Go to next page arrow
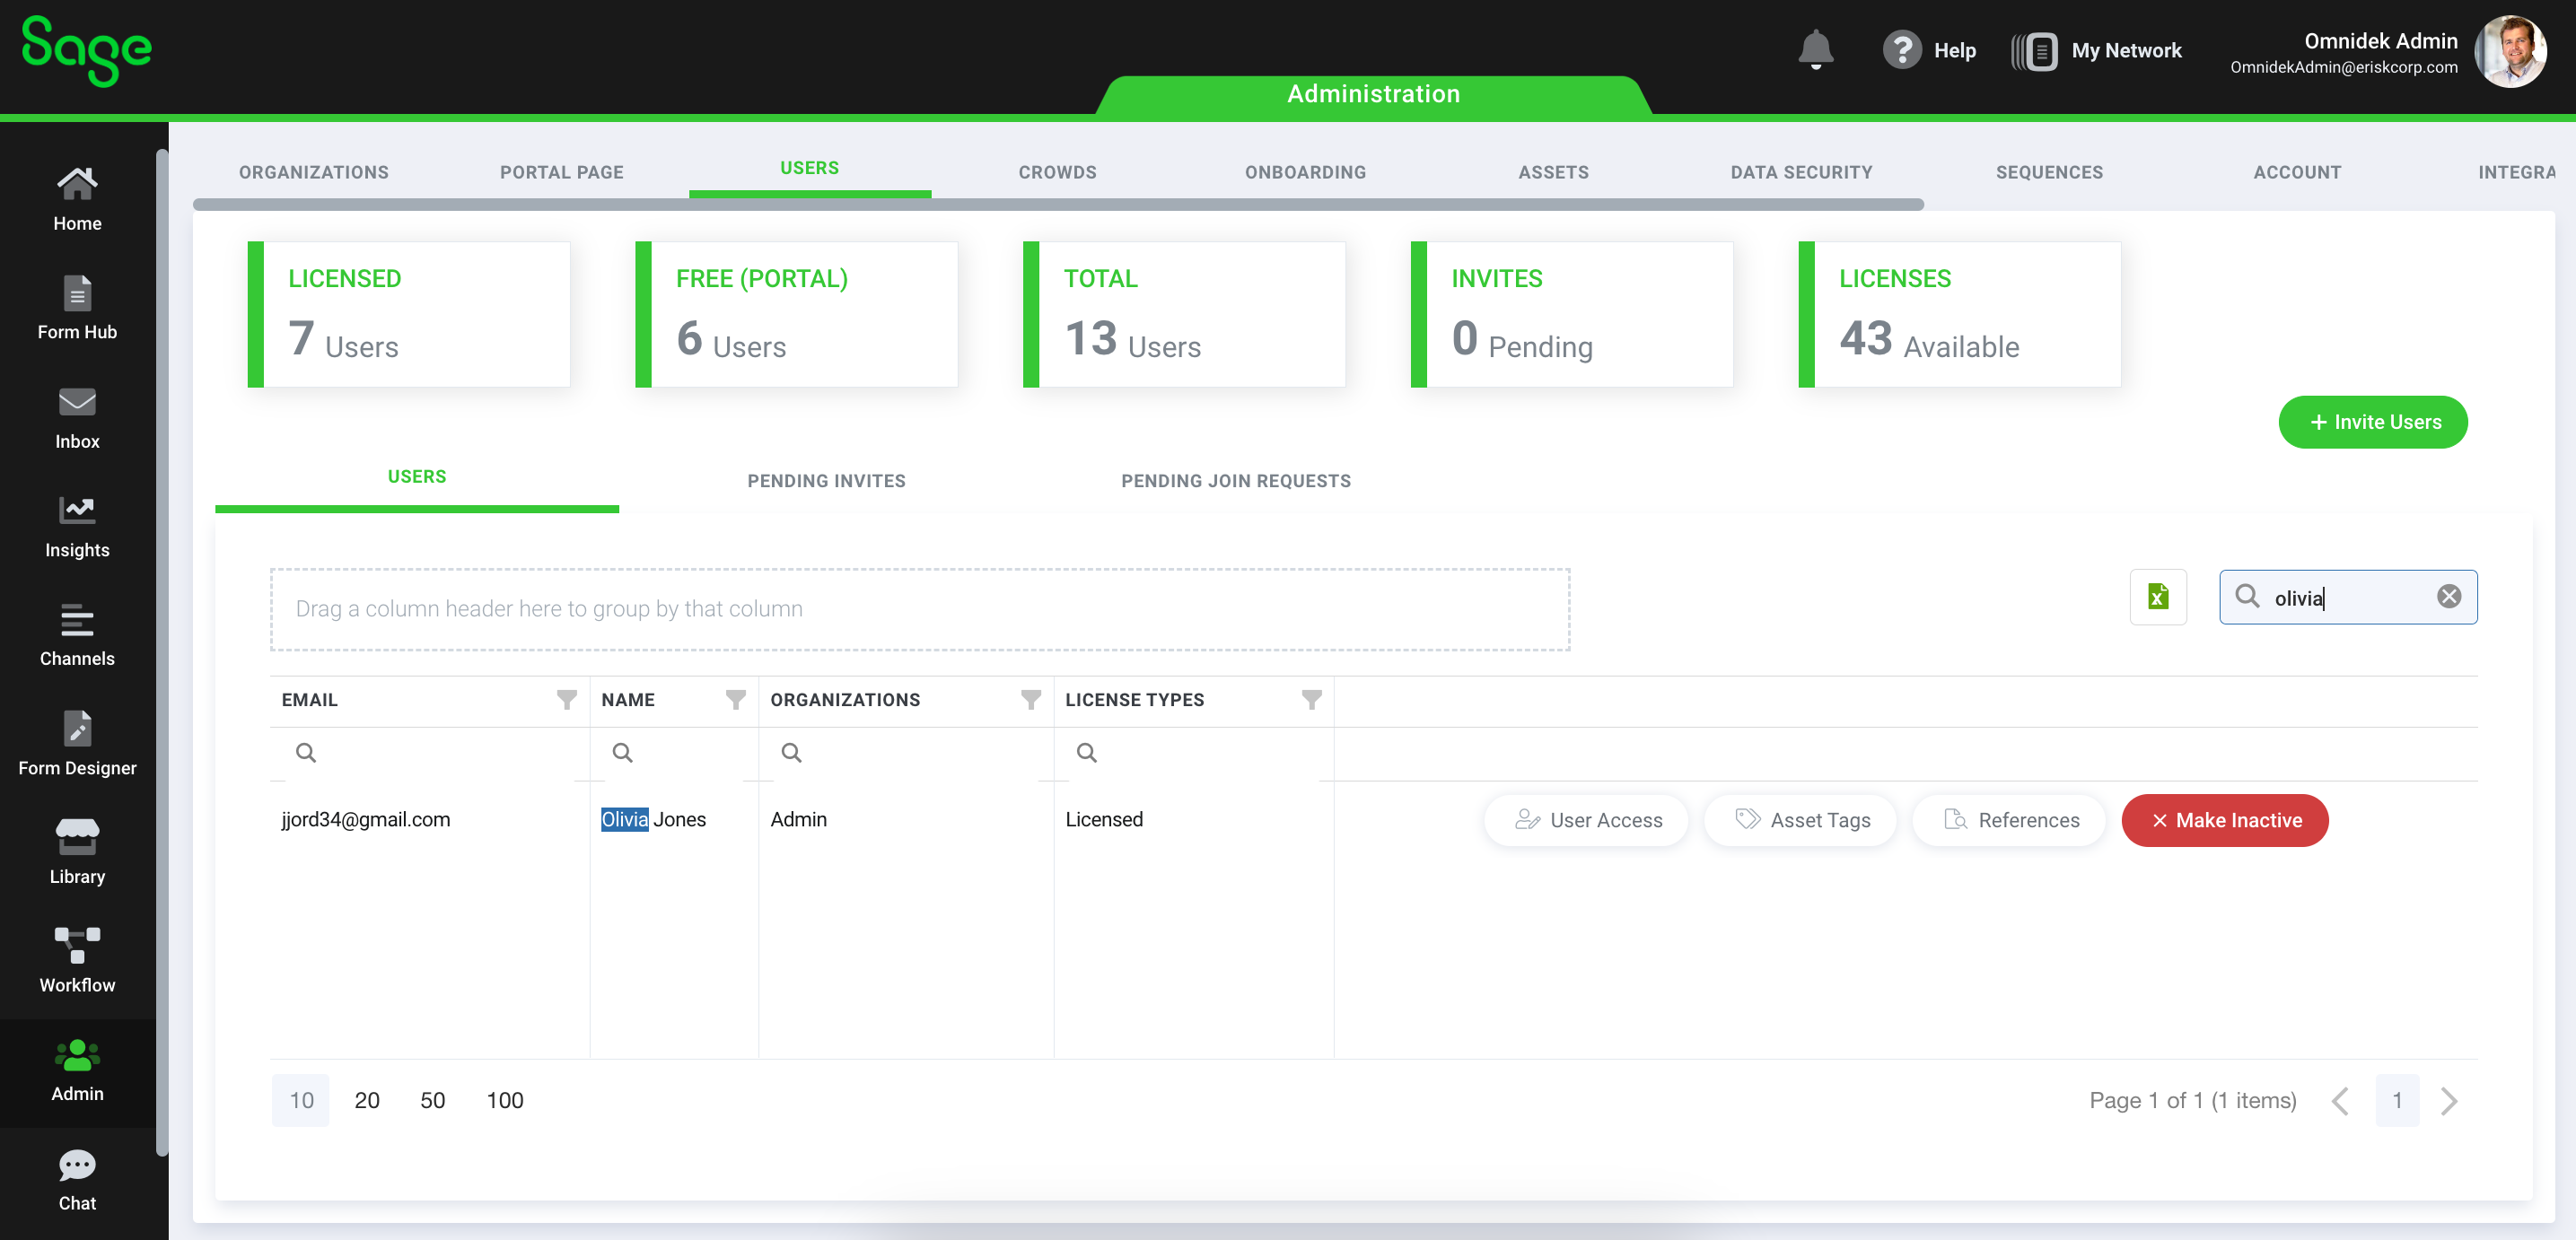This screenshot has height=1240, width=2576. (2448, 1100)
